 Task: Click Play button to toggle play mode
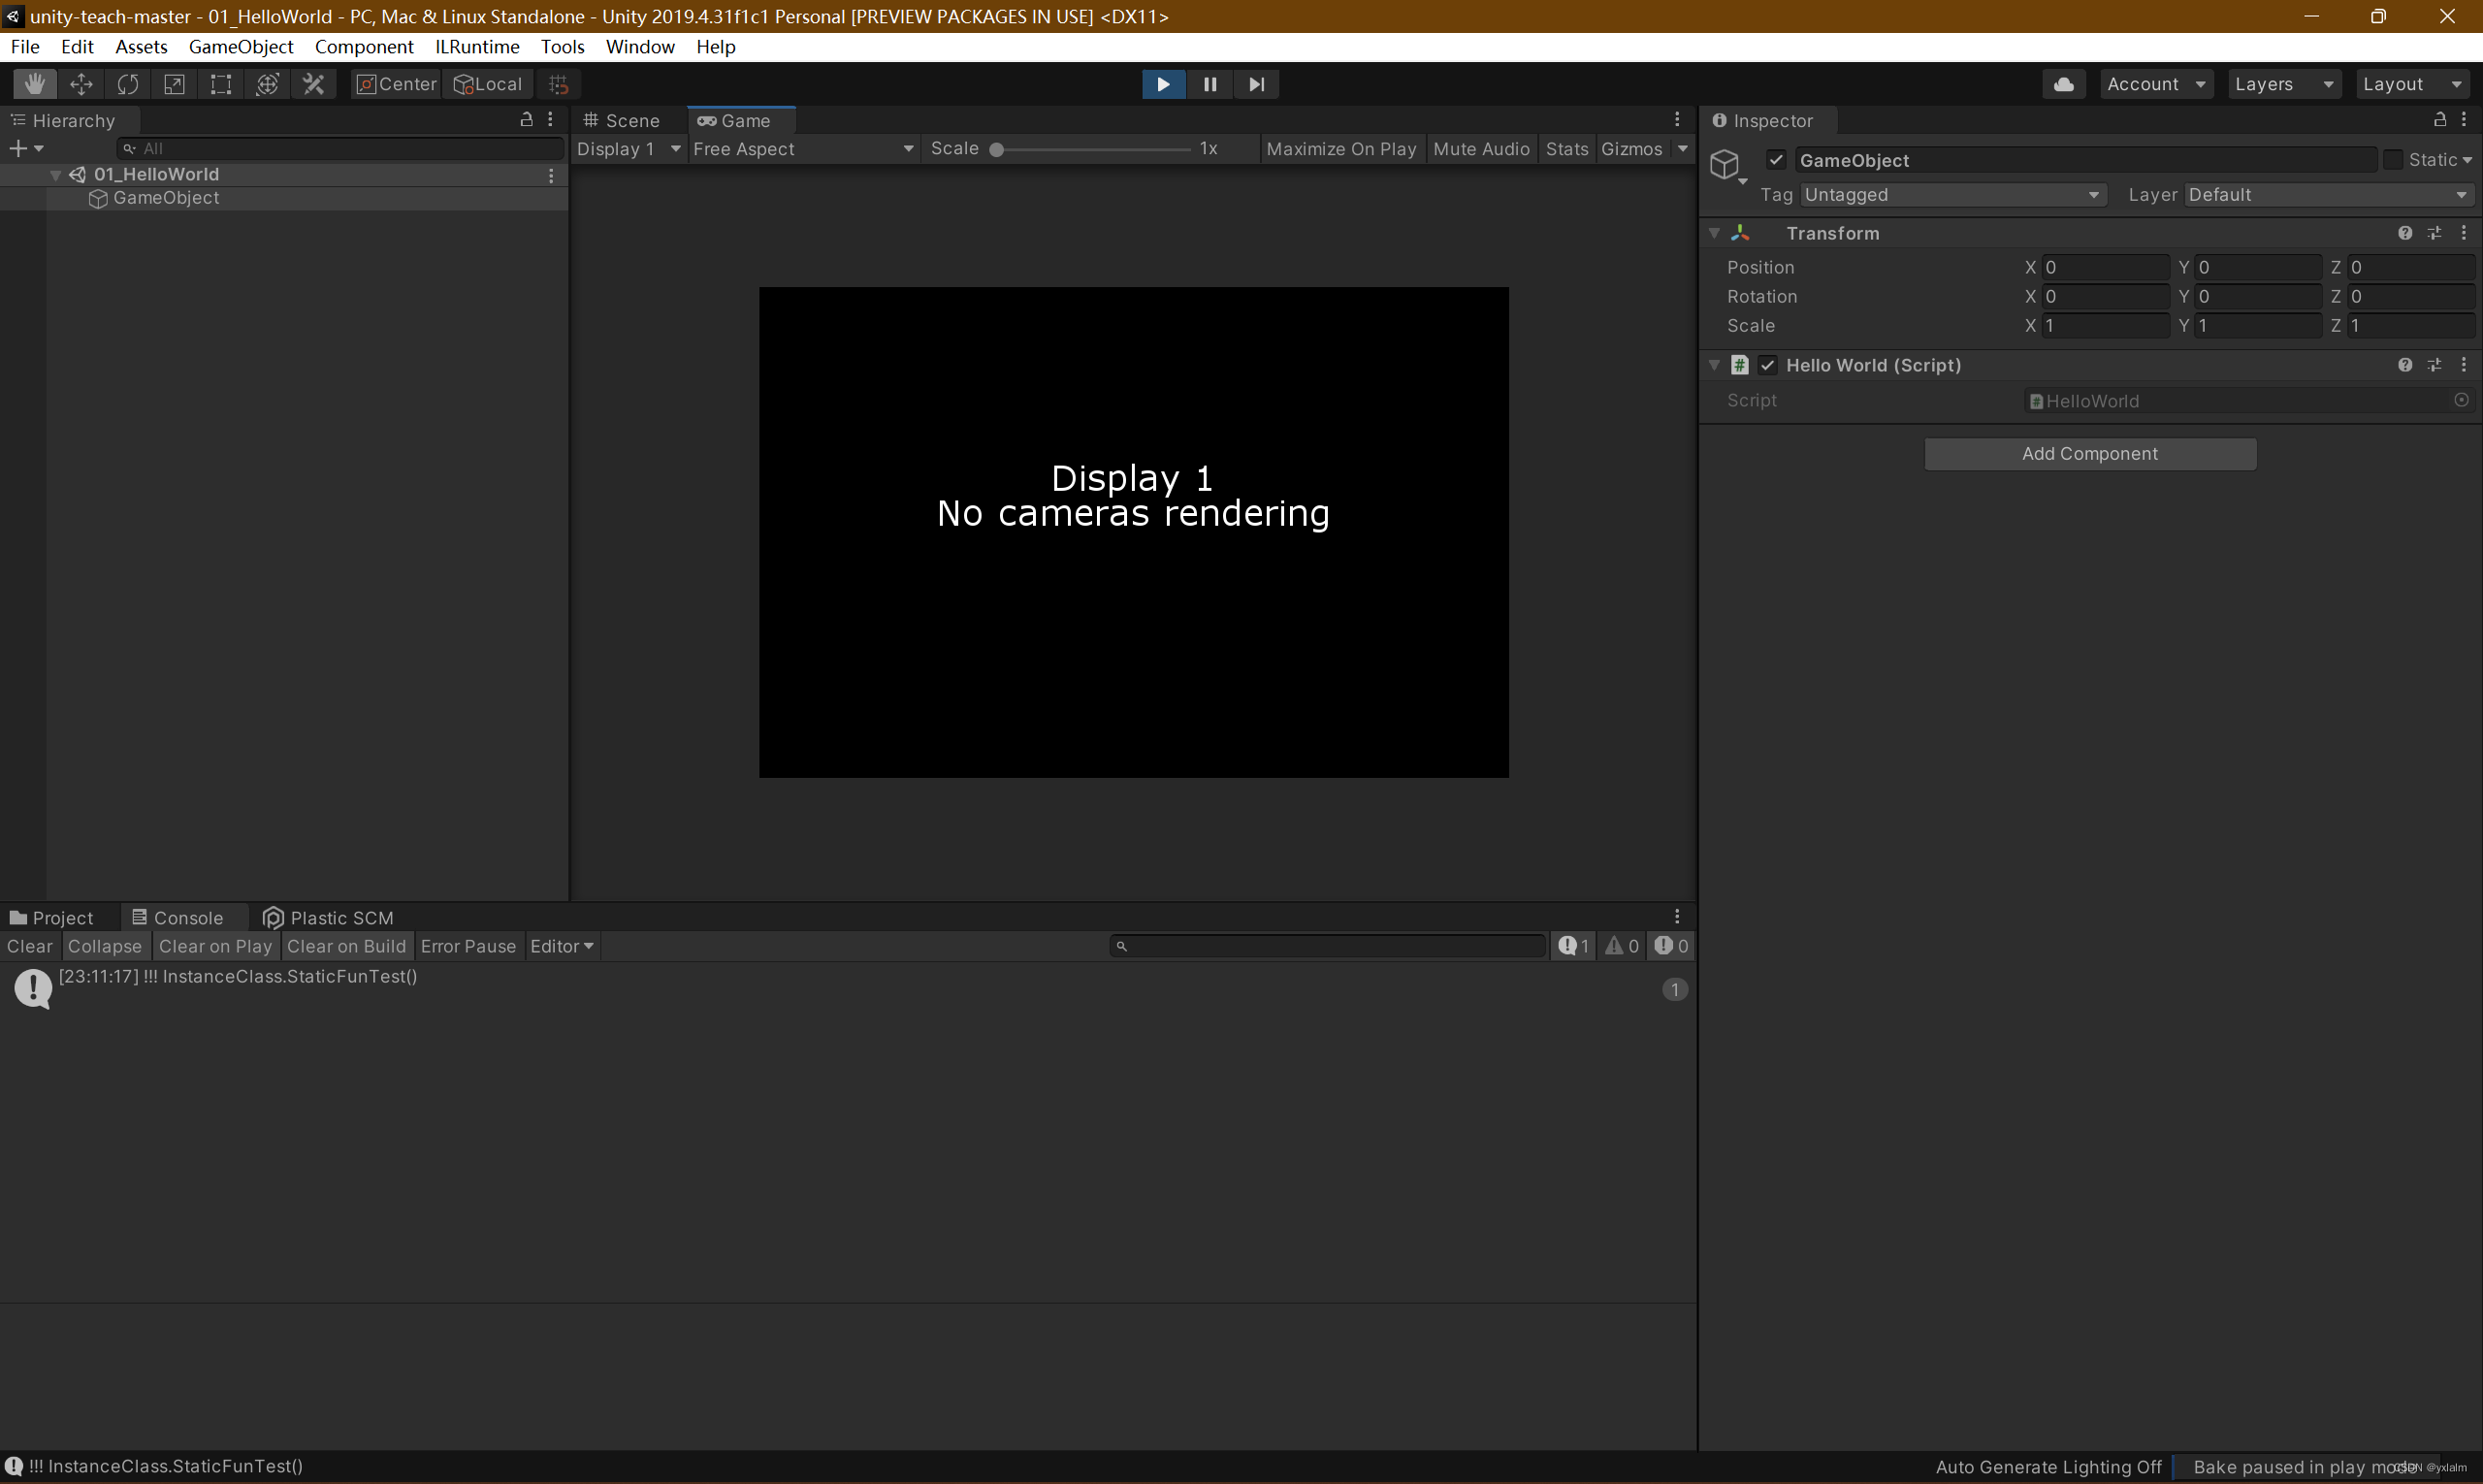click(x=1163, y=84)
